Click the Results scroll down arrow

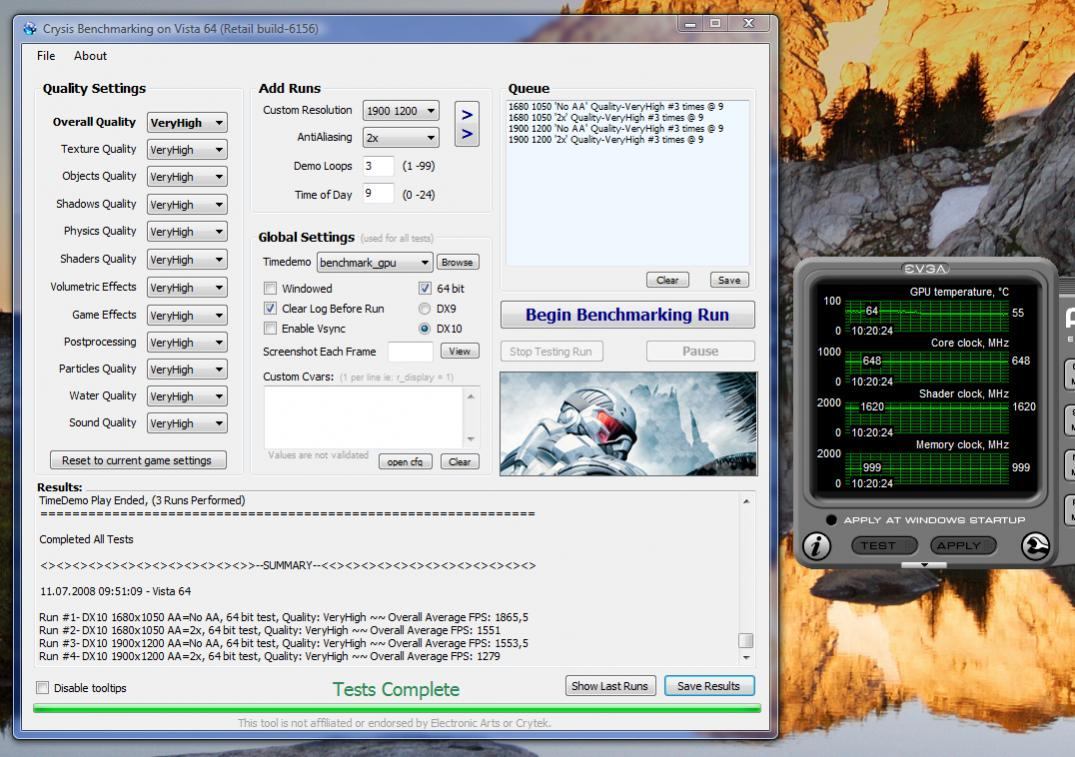coord(746,658)
